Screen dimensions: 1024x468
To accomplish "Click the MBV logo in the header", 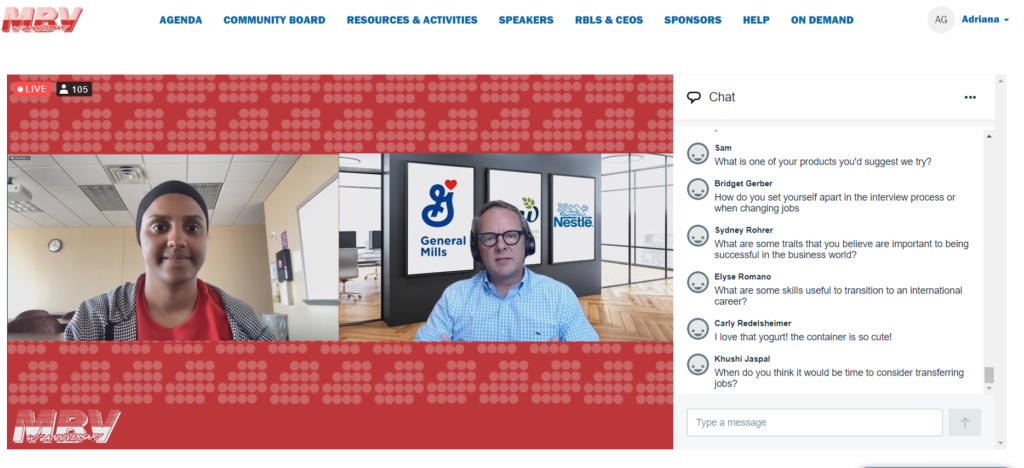I will coord(42,19).
